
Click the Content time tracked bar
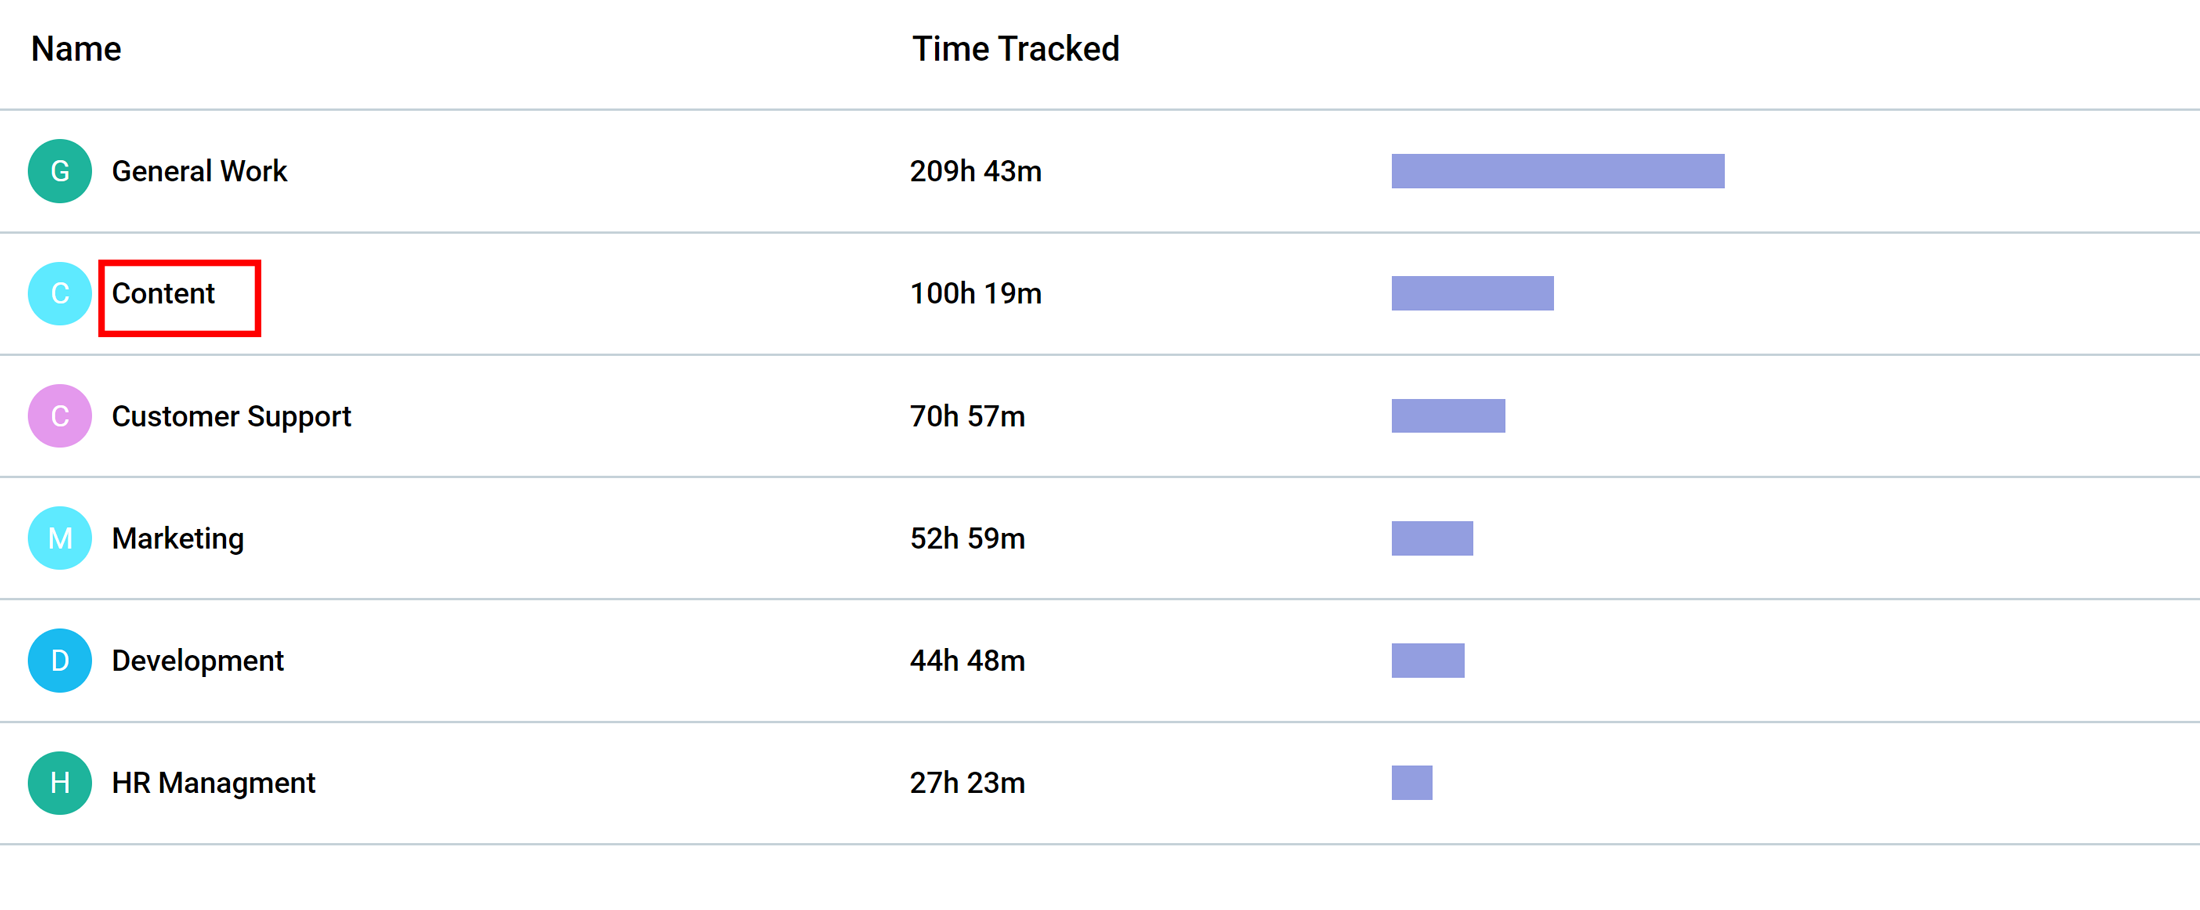pos(1472,293)
